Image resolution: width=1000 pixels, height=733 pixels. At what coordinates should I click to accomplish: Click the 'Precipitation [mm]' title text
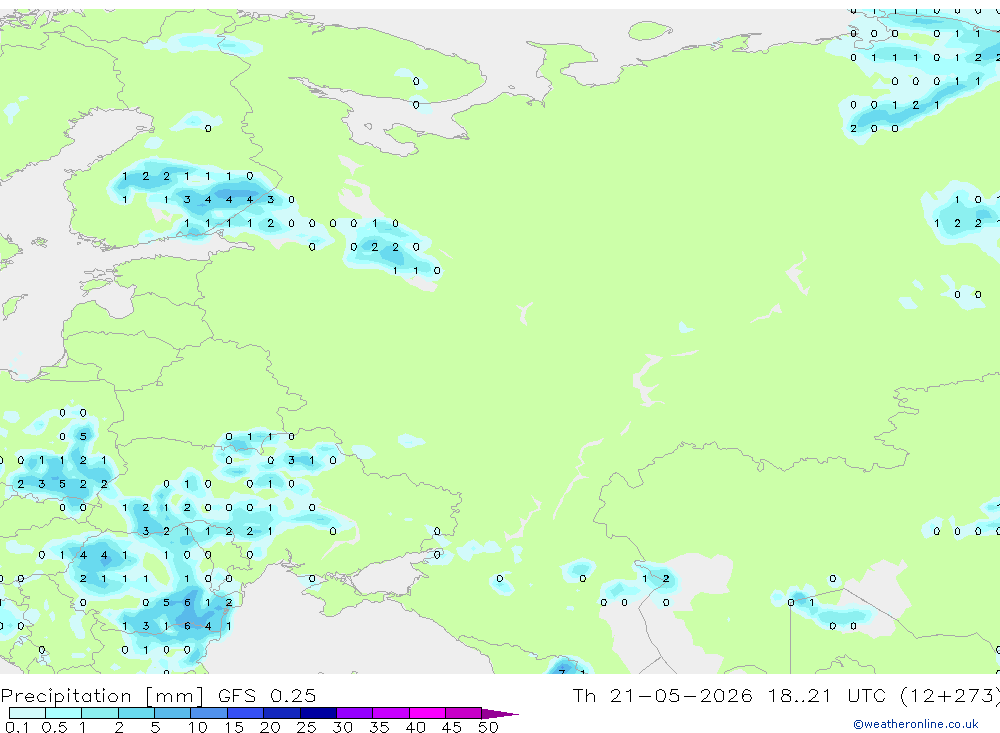click(x=102, y=695)
